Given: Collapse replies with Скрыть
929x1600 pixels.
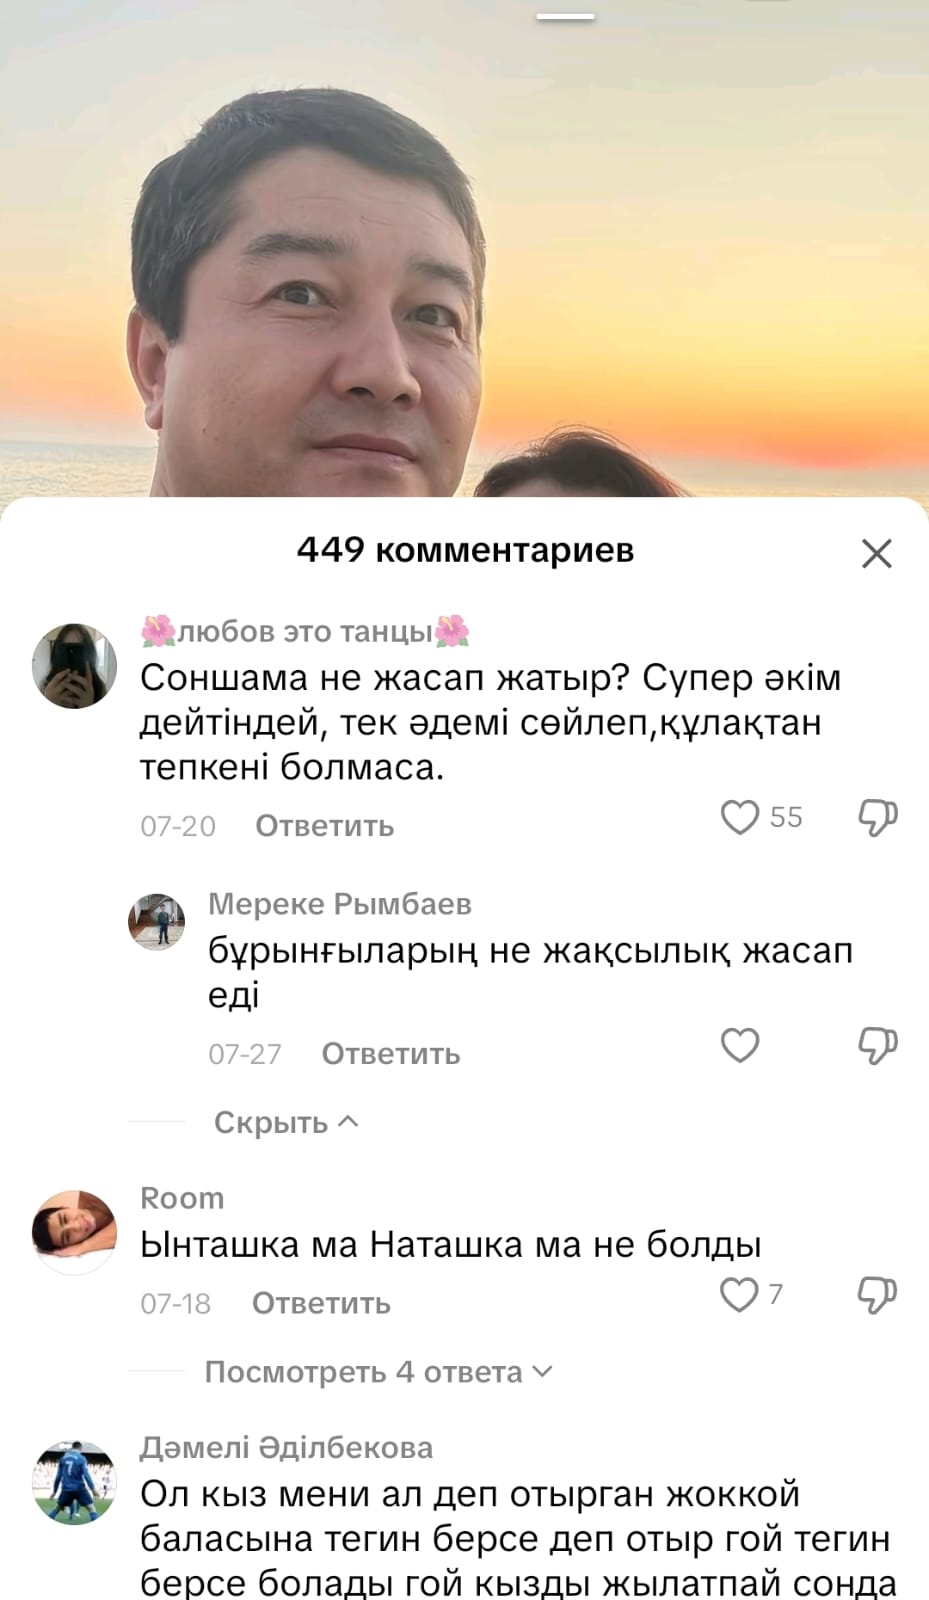Looking at the screenshot, I should point(286,1122).
